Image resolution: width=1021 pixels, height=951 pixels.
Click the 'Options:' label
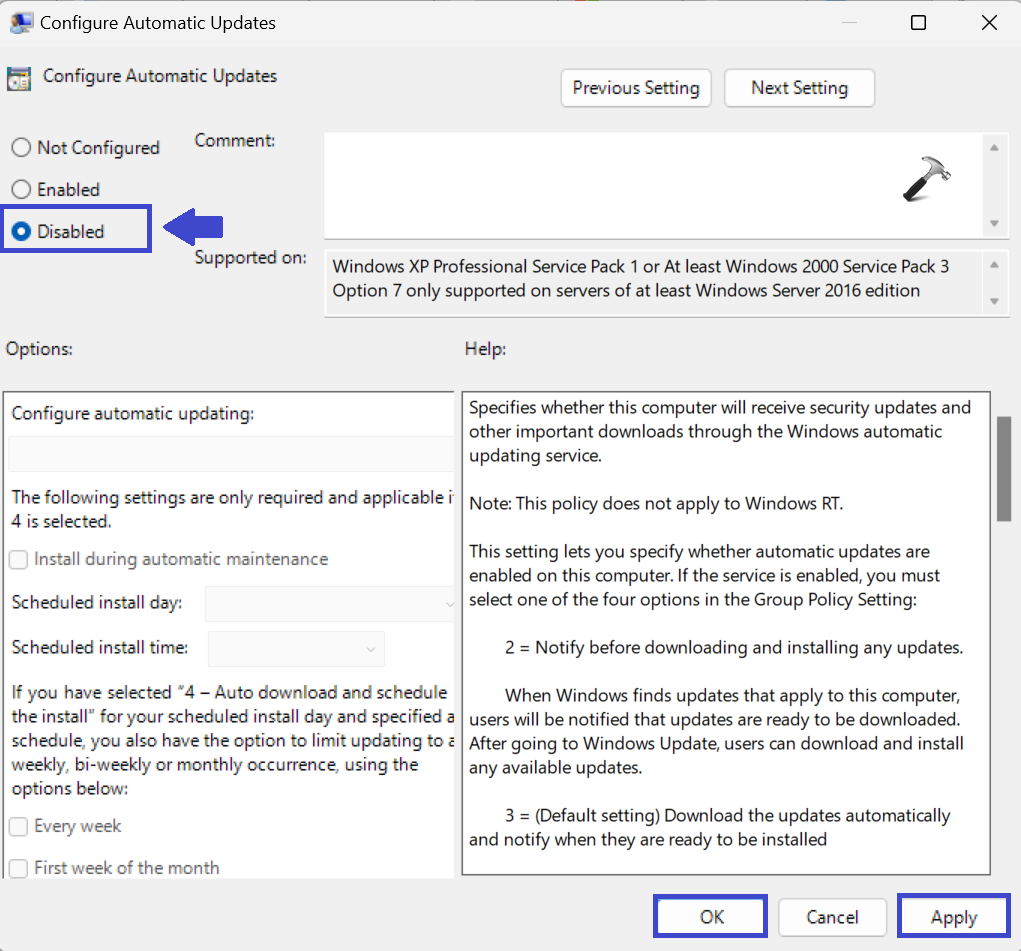39,349
